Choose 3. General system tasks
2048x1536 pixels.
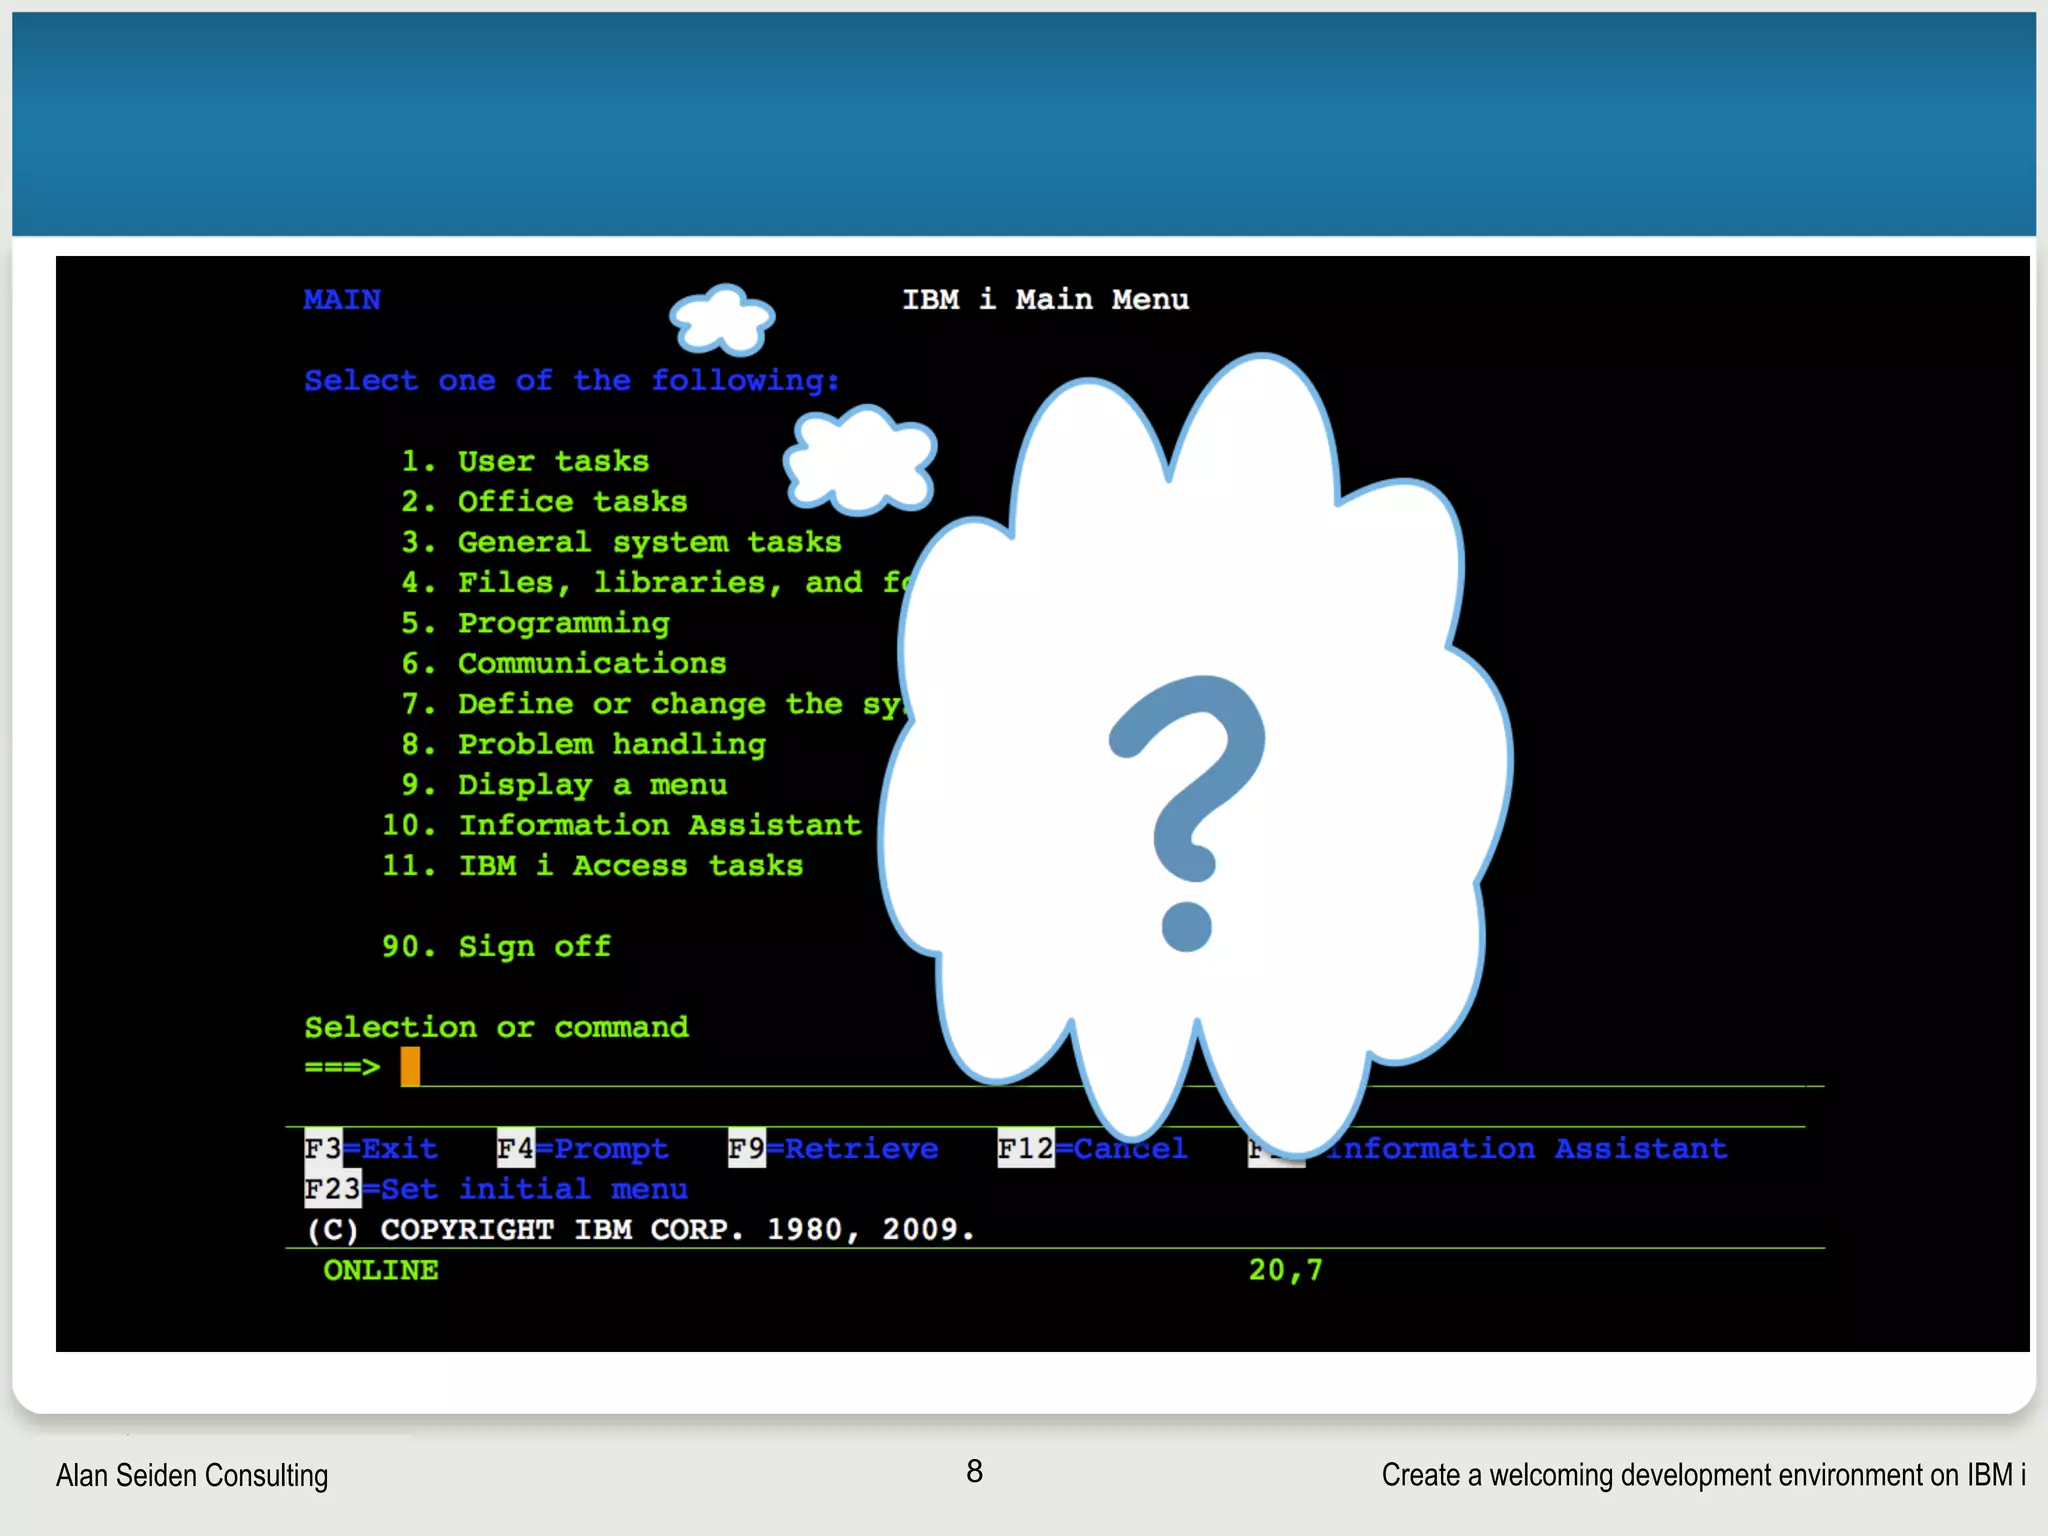point(621,542)
